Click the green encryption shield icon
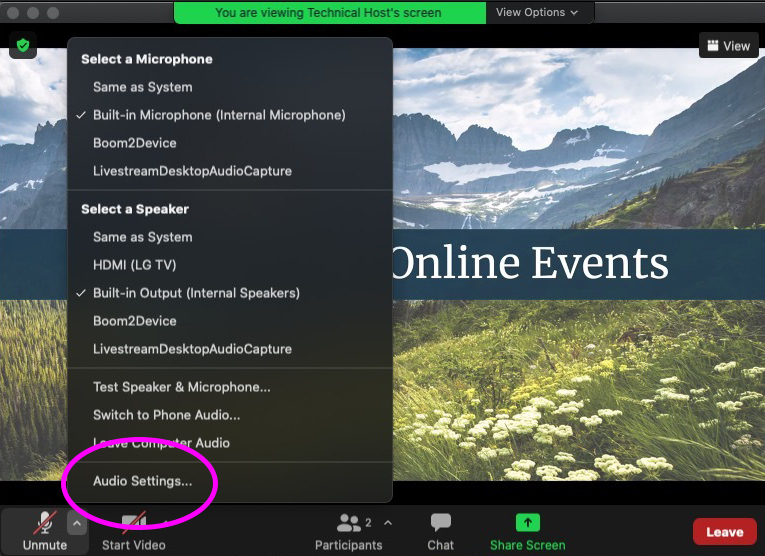 tap(23, 45)
